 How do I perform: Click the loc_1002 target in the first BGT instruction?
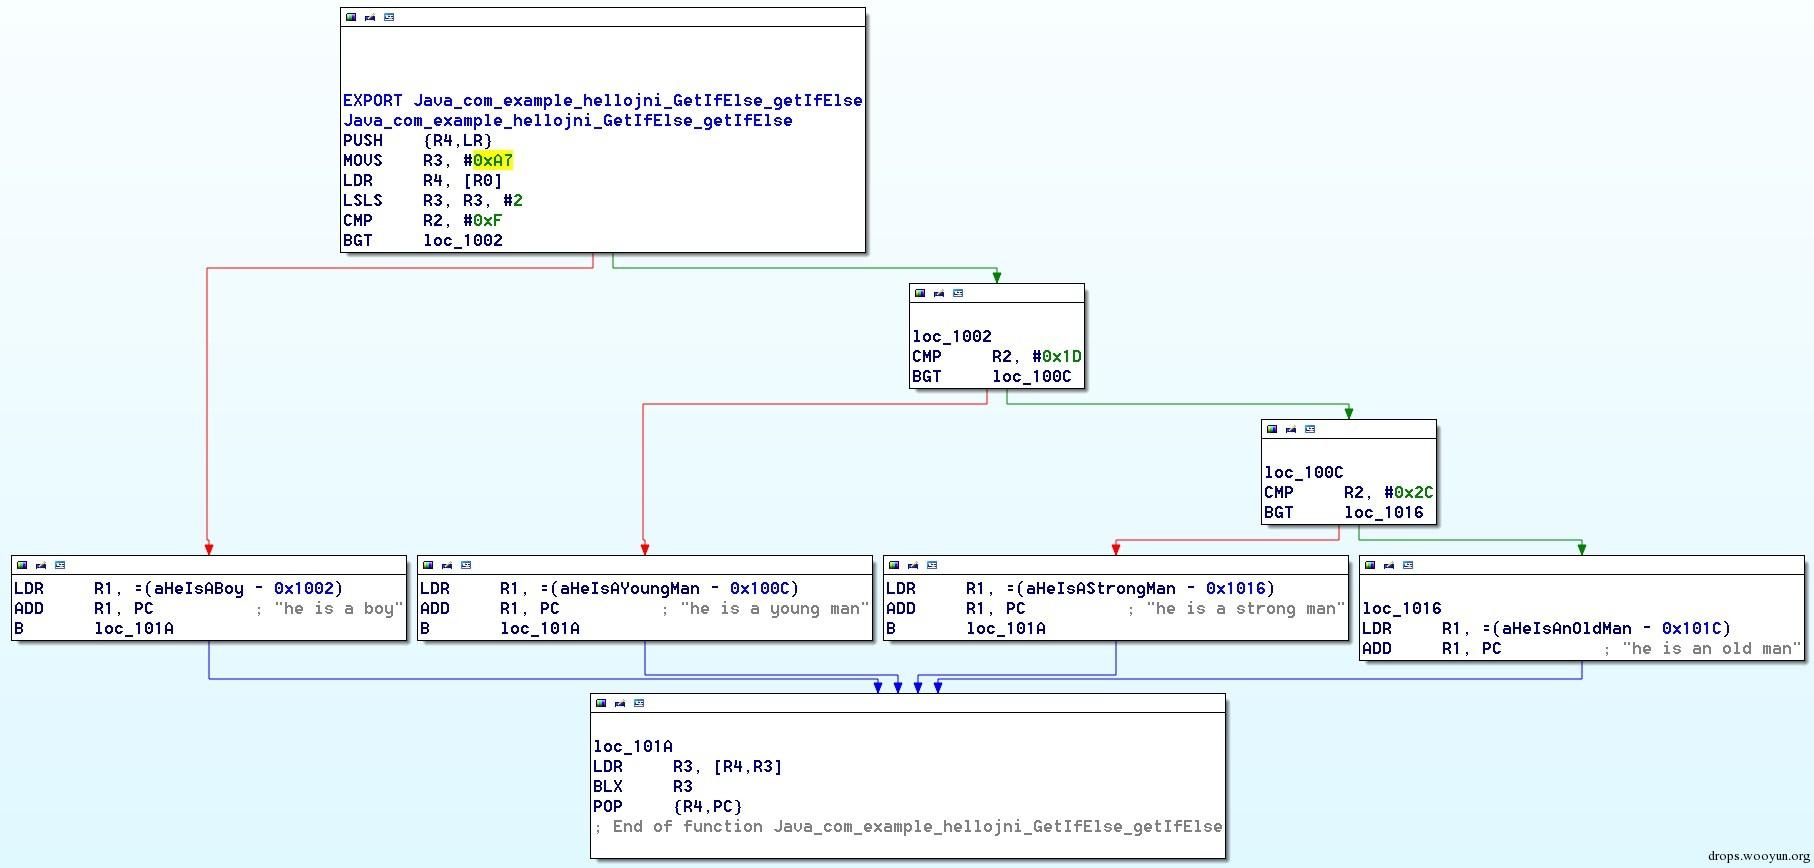[463, 240]
